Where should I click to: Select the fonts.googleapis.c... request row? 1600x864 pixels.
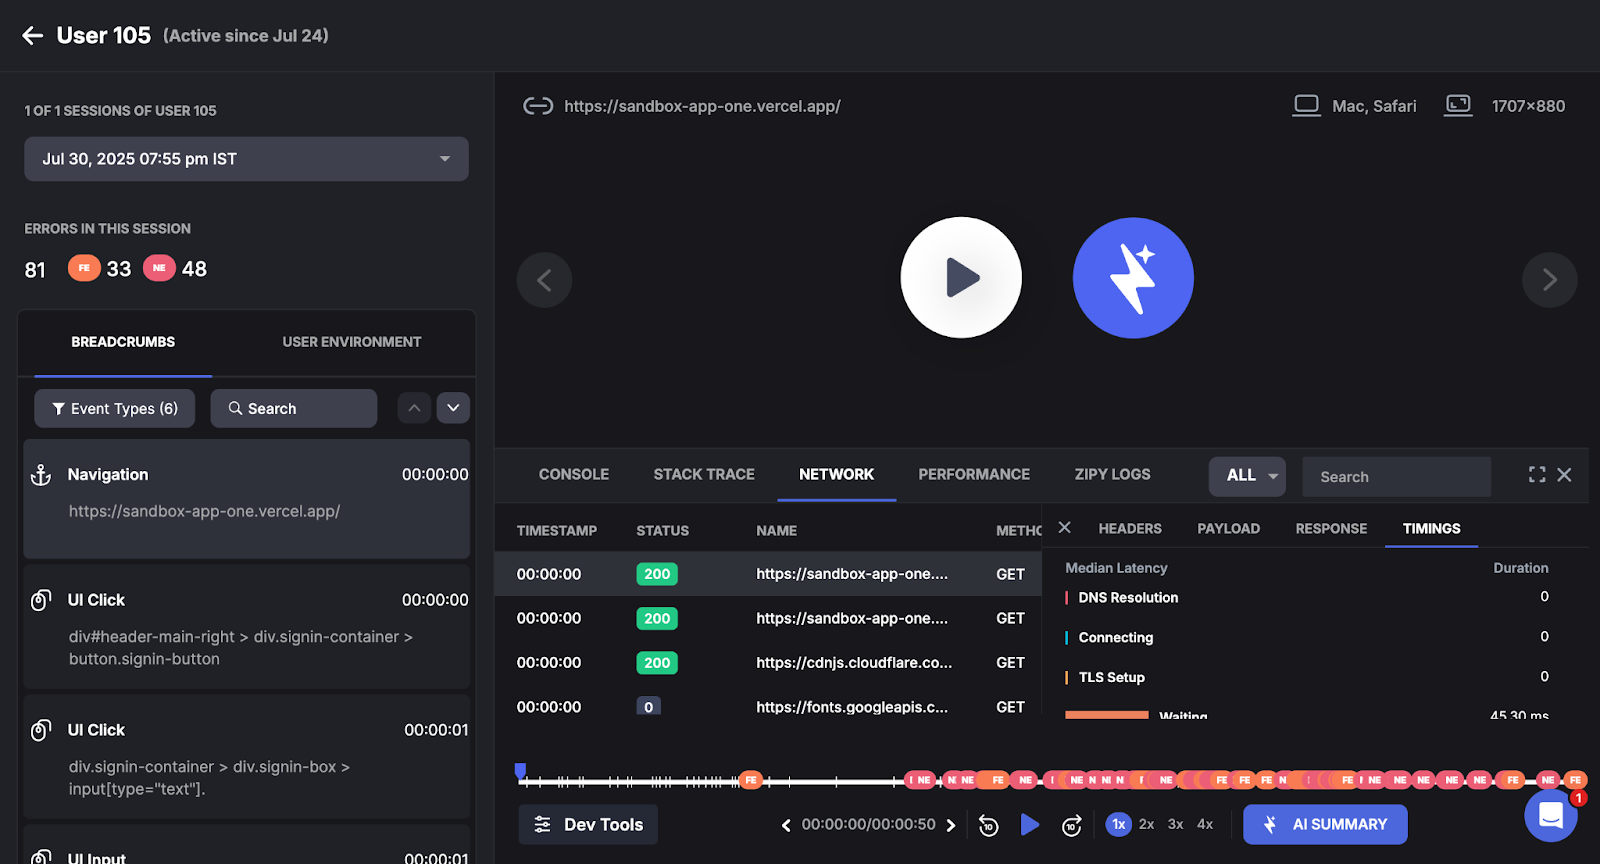click(x=768, y=706)
